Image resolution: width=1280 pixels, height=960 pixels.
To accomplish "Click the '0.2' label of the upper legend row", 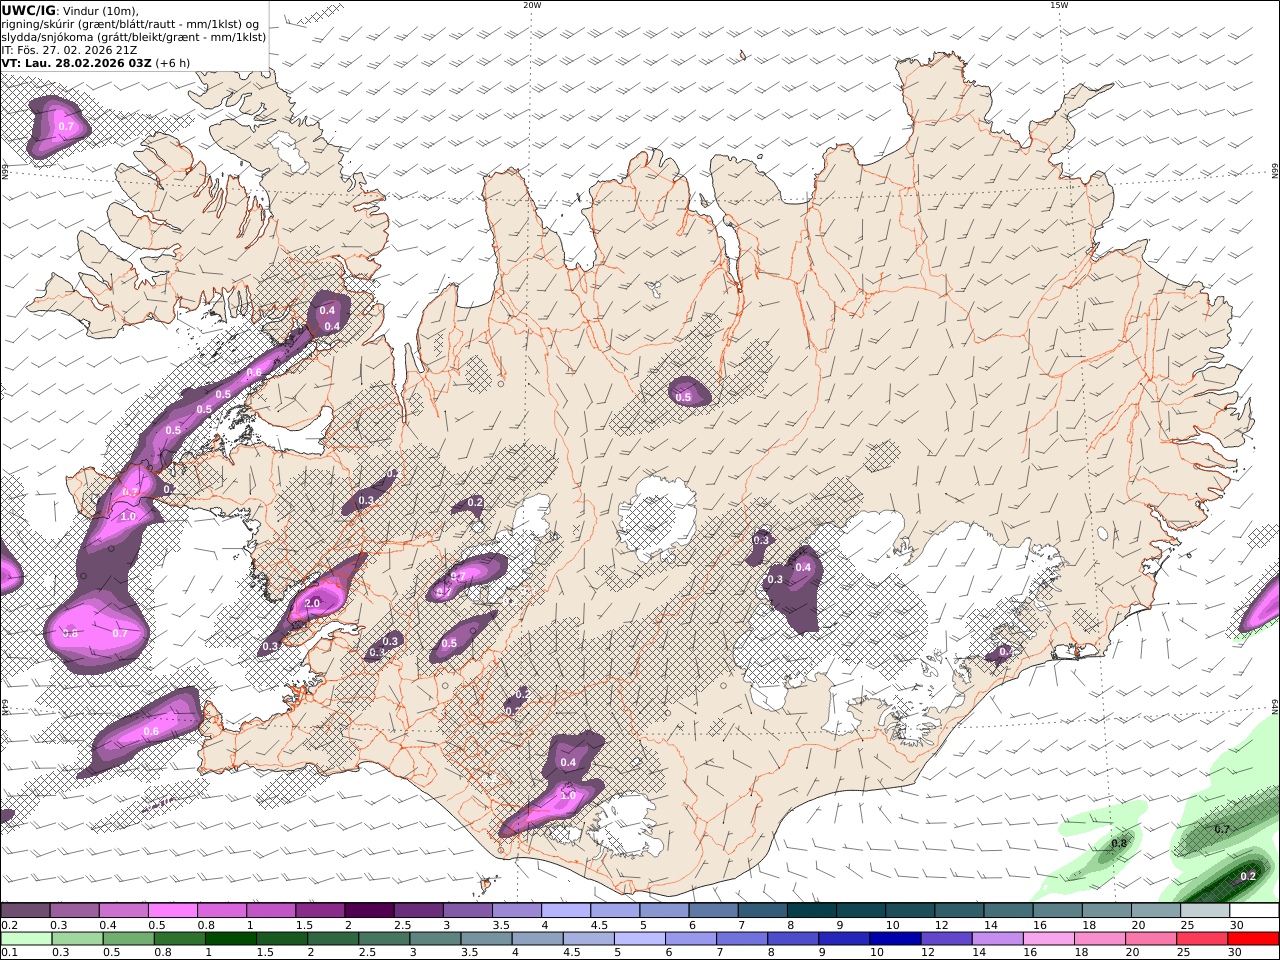I will click(9, 925).
